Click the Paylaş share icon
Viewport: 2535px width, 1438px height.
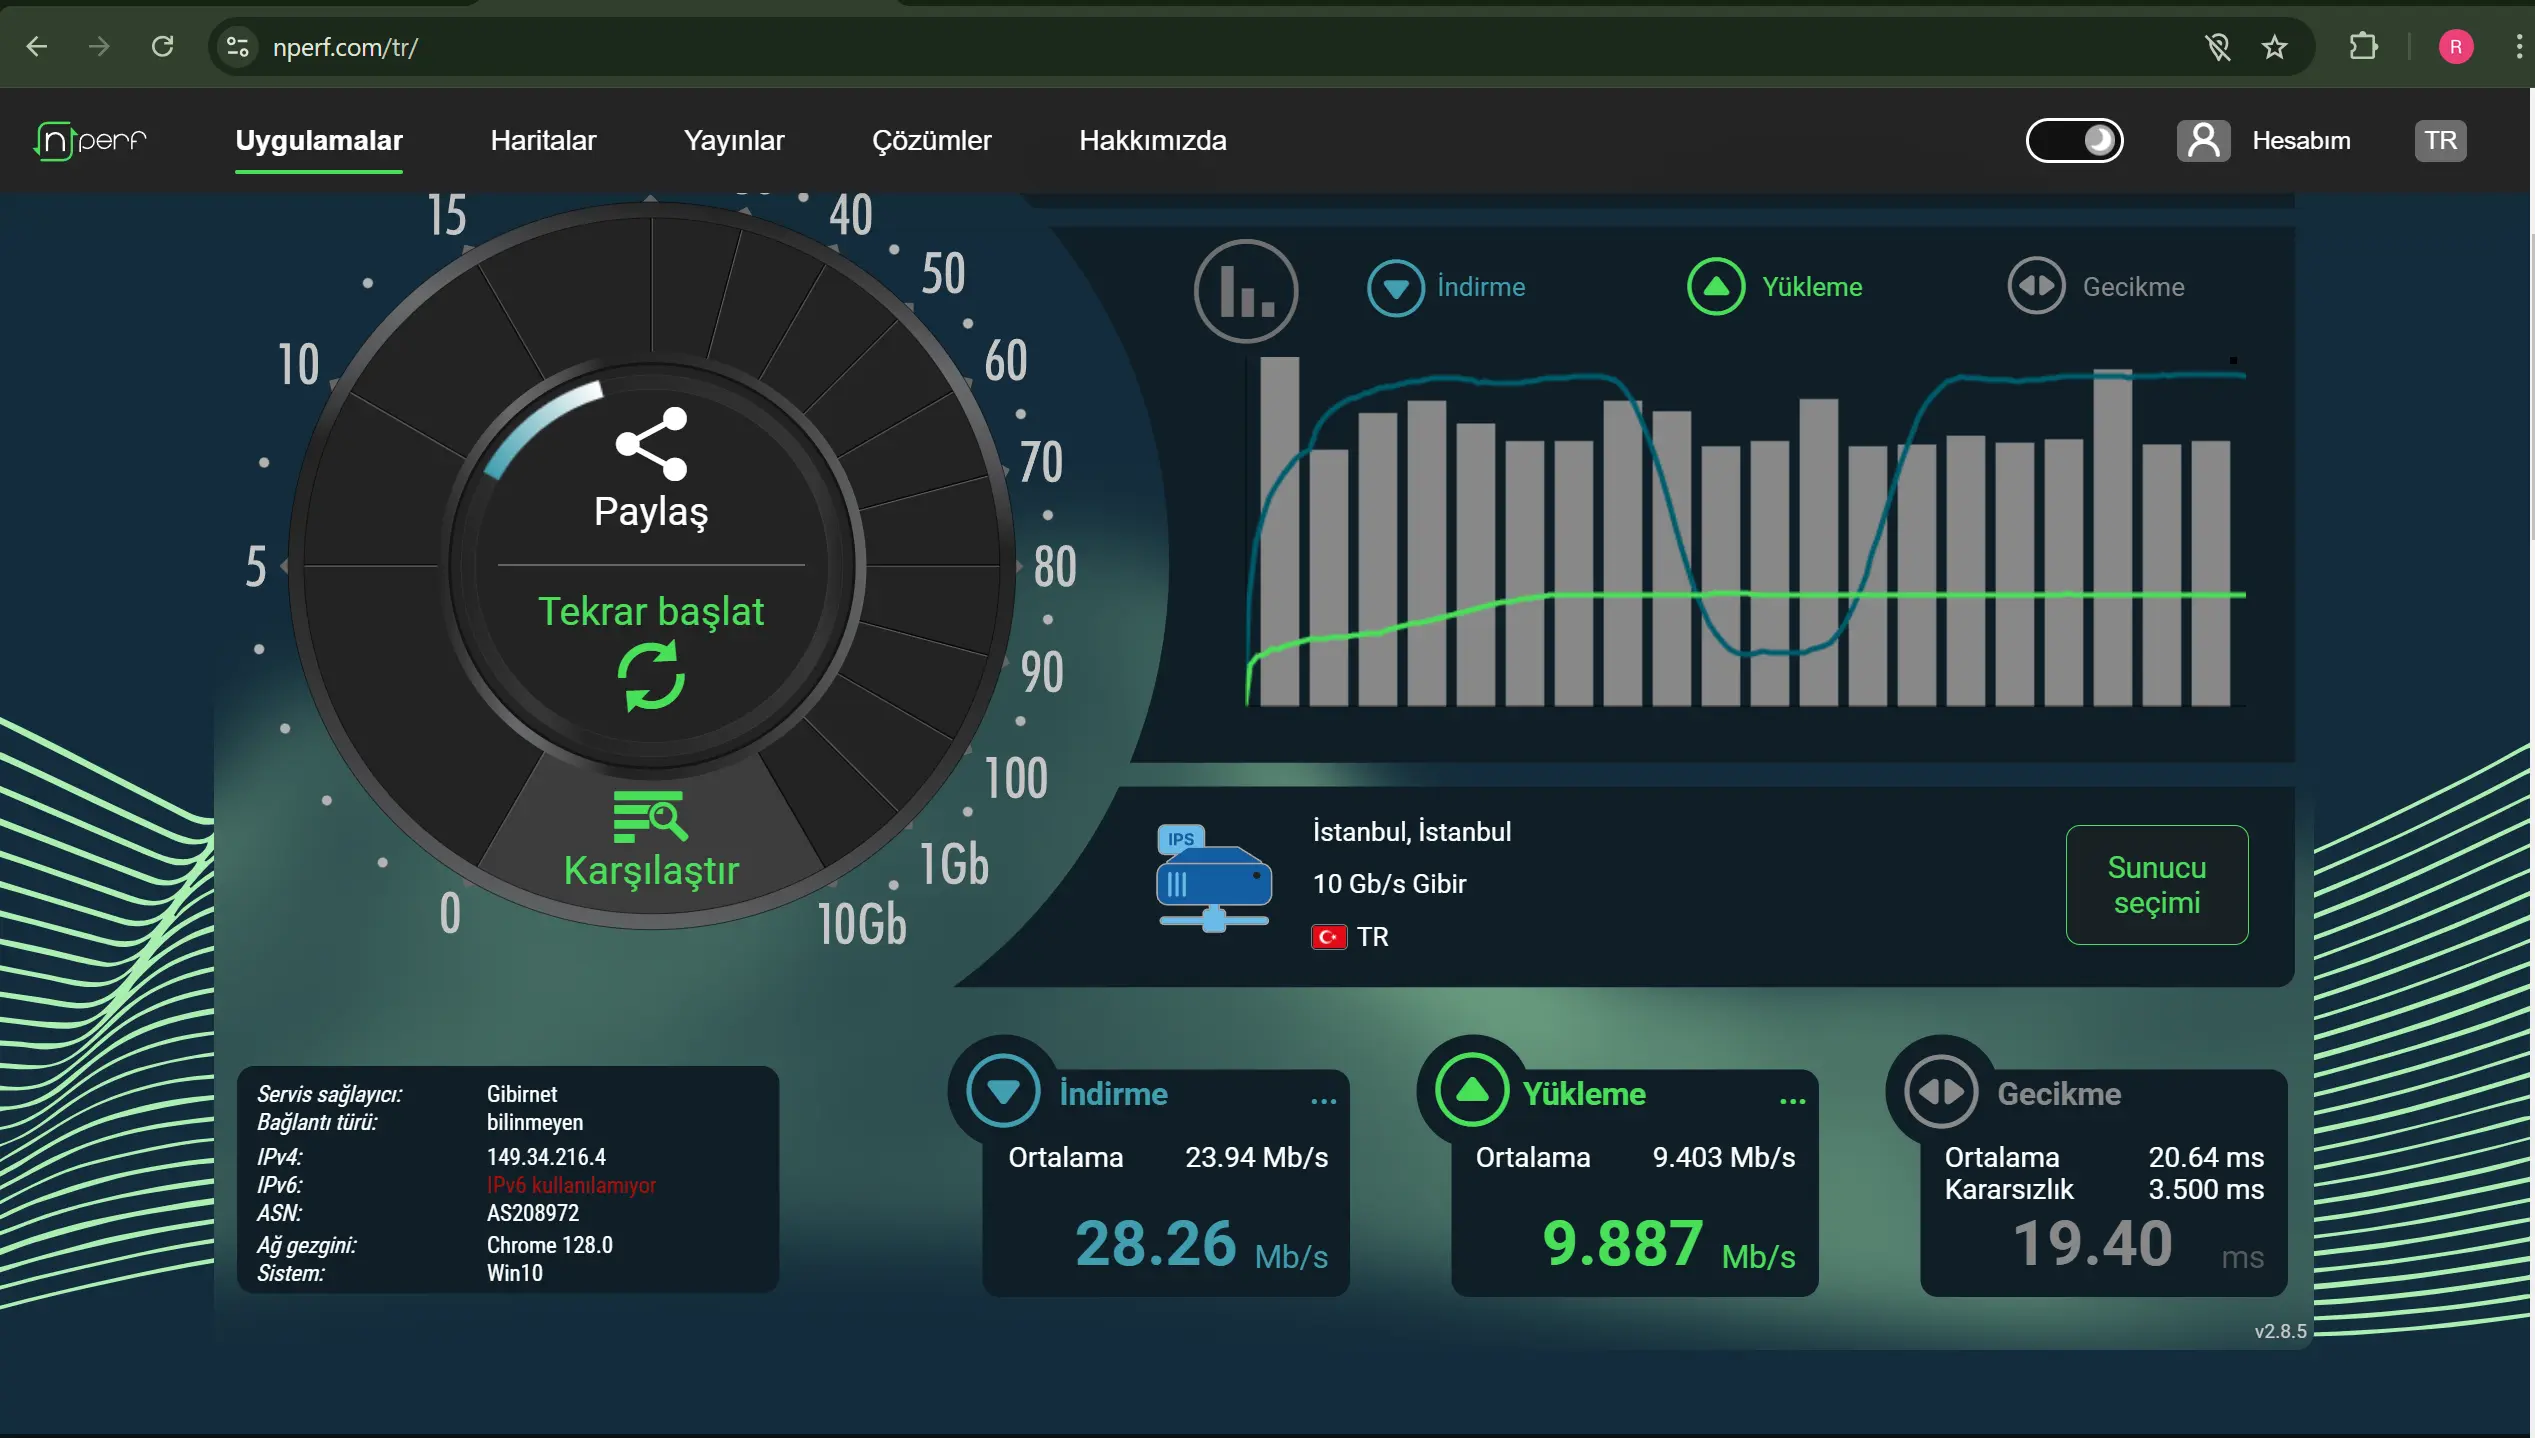click(x=651, y=443)
